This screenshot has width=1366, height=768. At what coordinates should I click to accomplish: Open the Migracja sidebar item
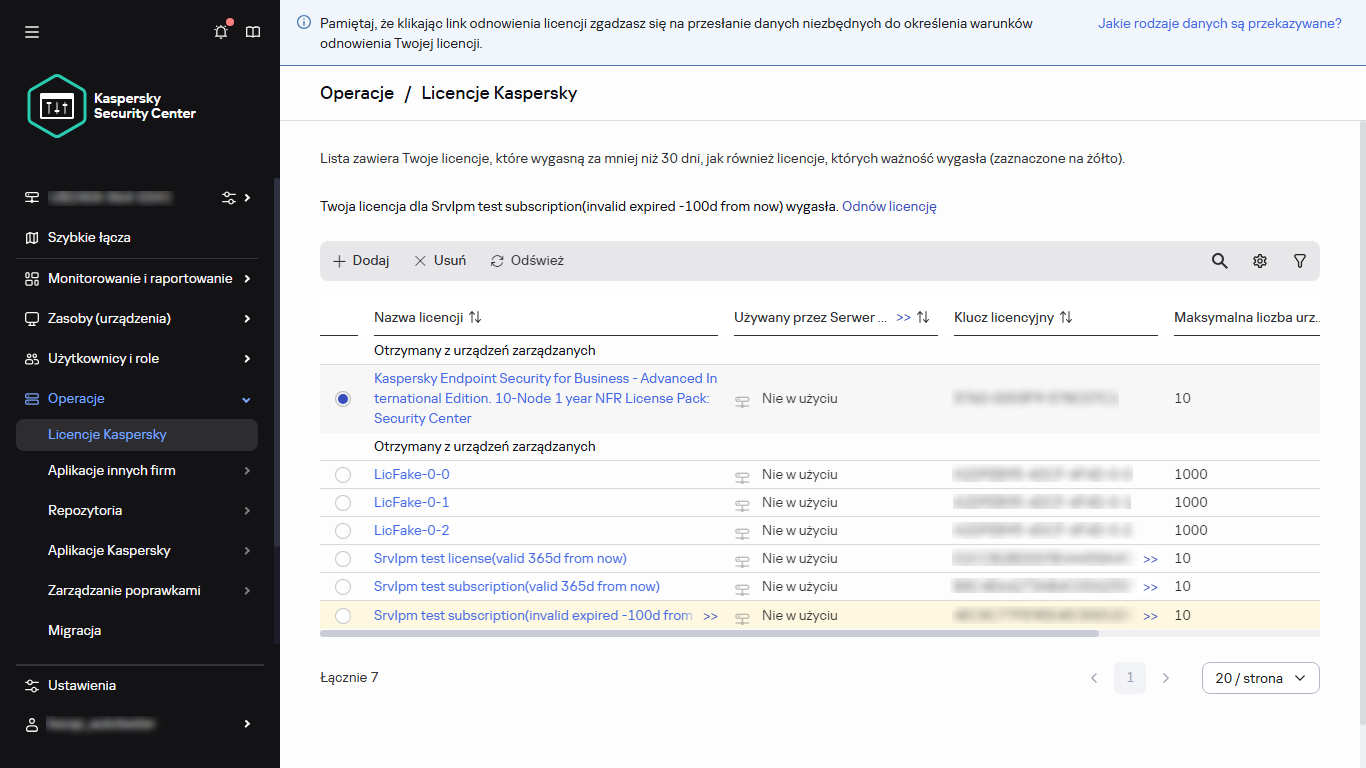(75, 631)
